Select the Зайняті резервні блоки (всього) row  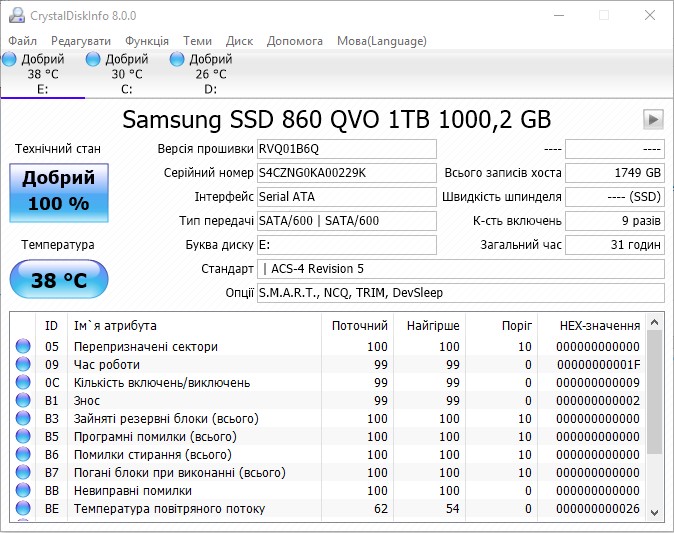click(328, 419)
